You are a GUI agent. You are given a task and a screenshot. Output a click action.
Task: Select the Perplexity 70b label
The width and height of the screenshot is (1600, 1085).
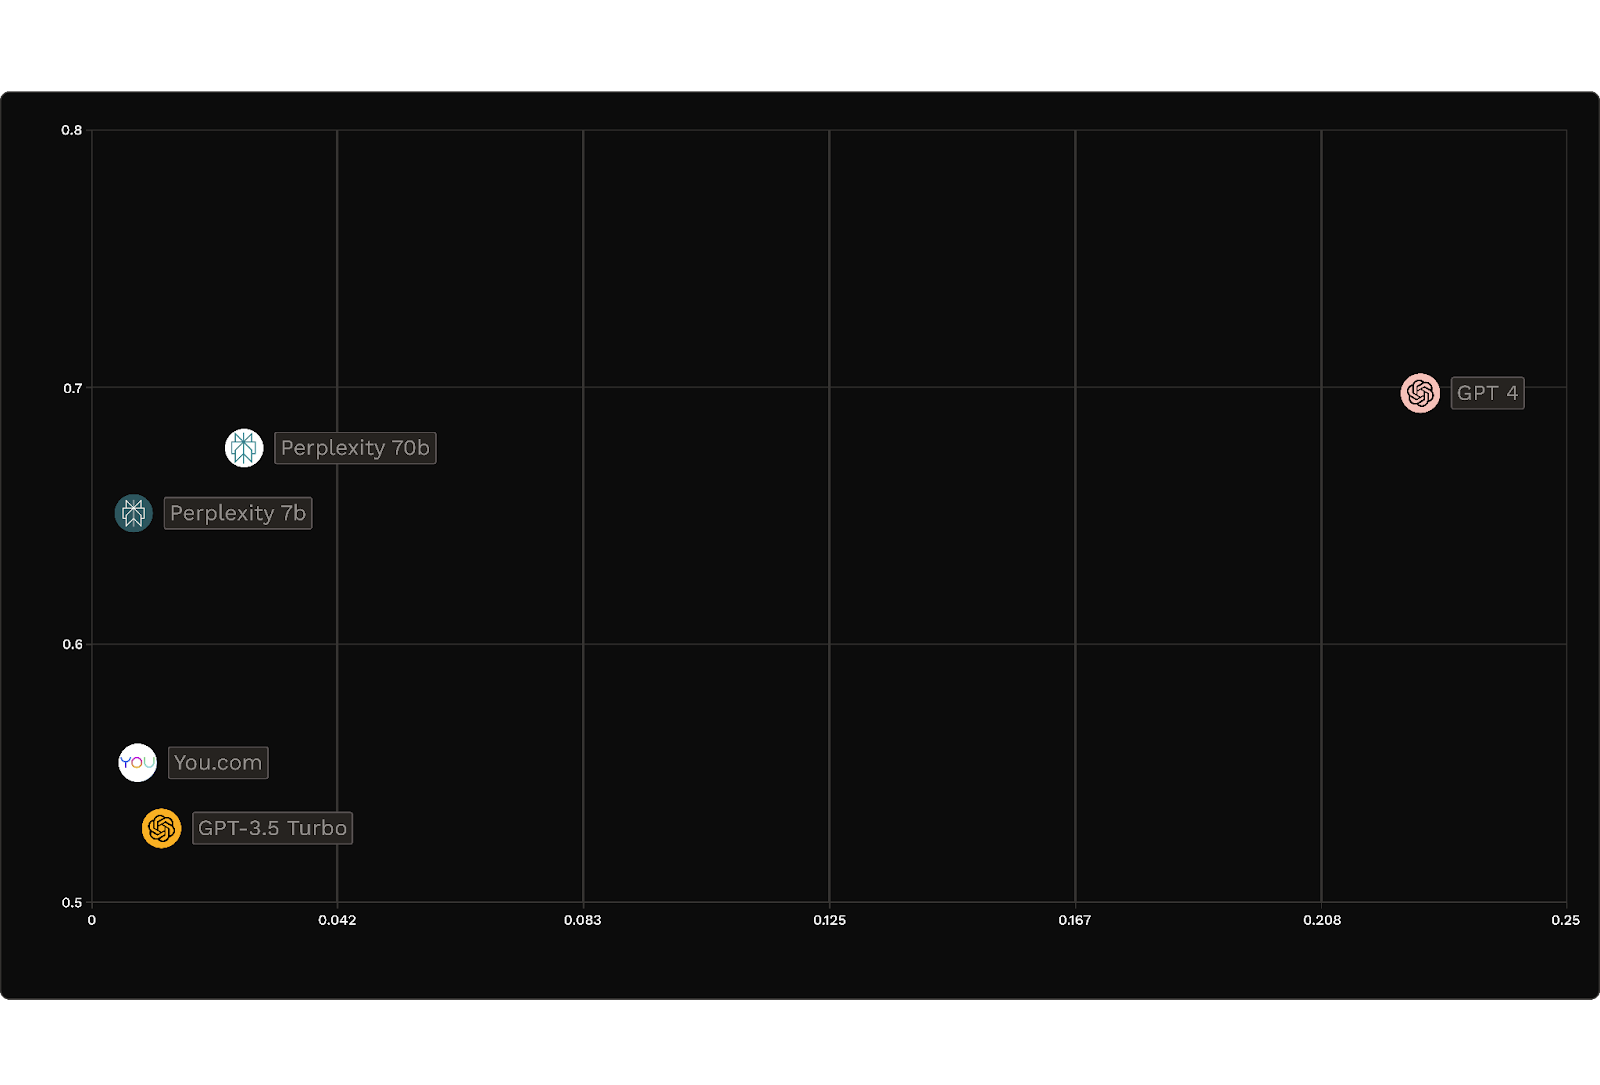355,448
